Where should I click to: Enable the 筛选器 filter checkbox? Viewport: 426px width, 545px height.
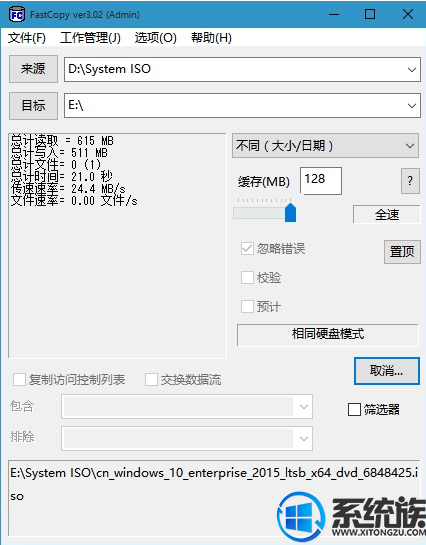pyautogui.click(x=354, y=409)
